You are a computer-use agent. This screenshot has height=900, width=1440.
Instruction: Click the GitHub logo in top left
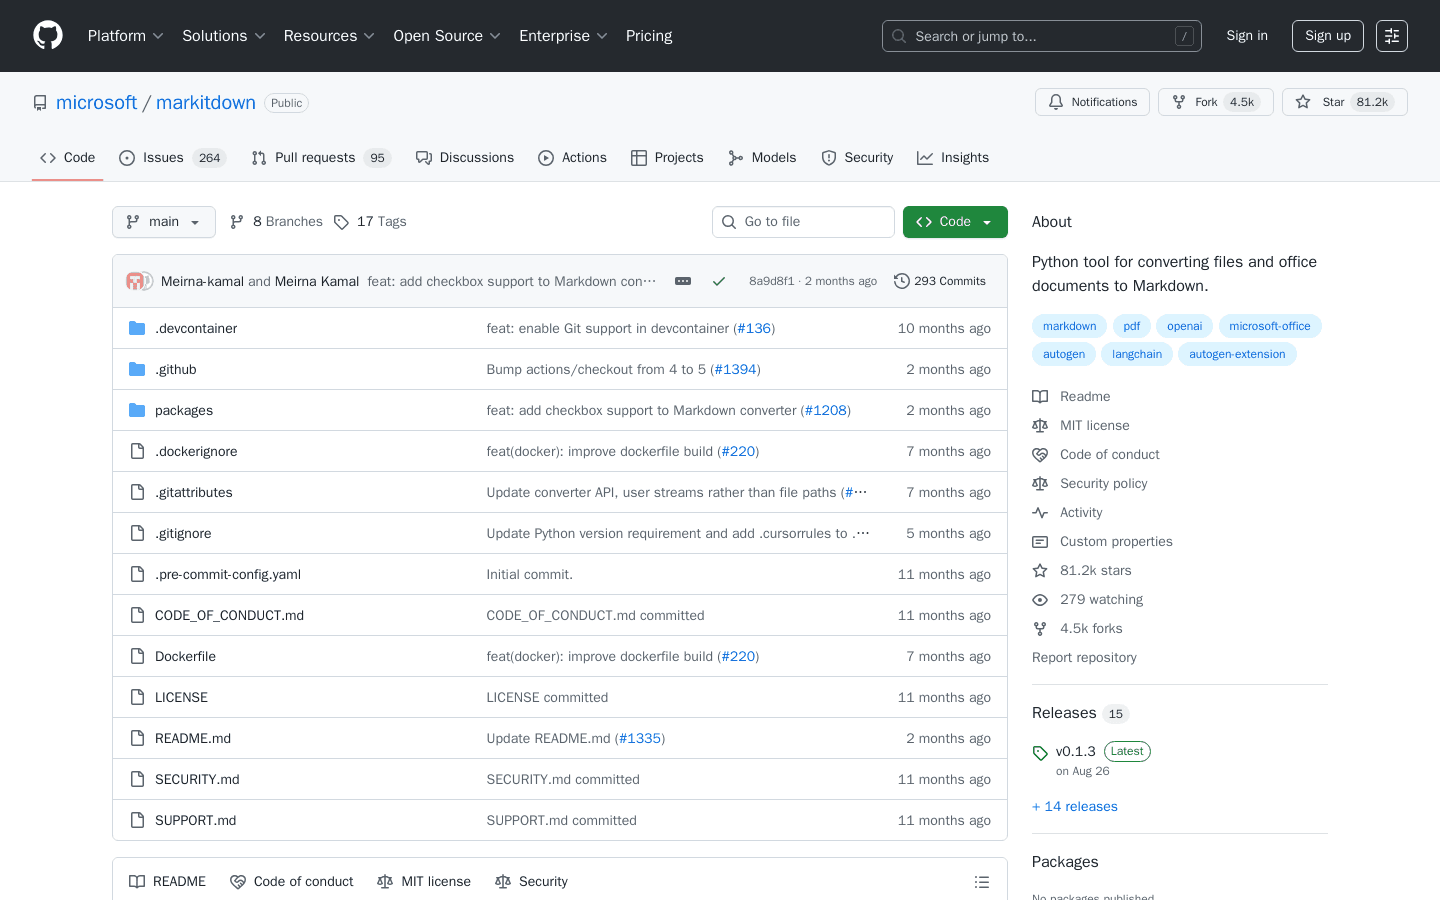tap(47, 35)
